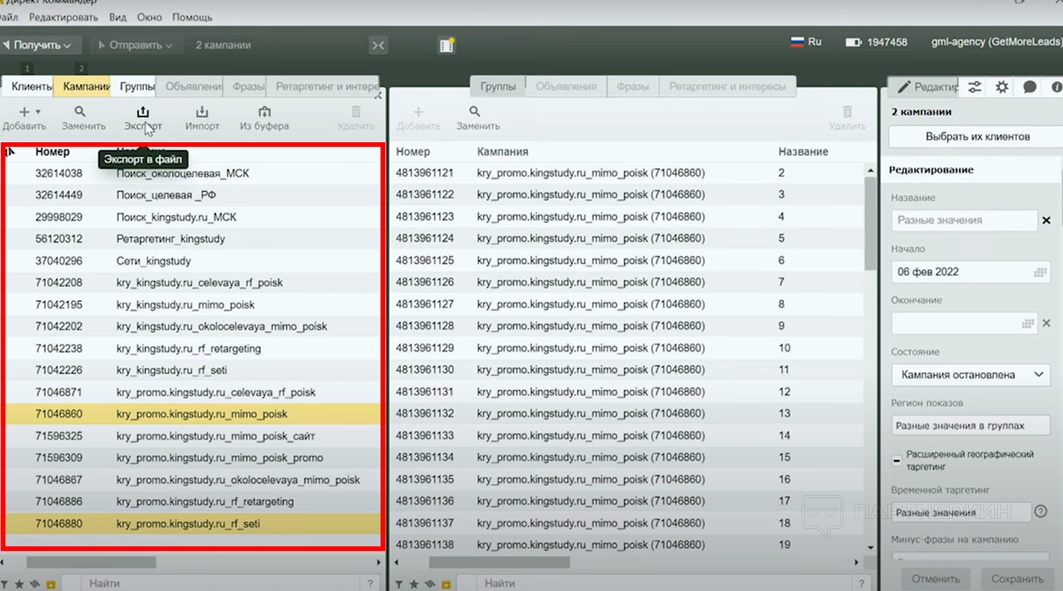
Task: Switch to the 'Клиенты' tab
Action: pos(31,87)
